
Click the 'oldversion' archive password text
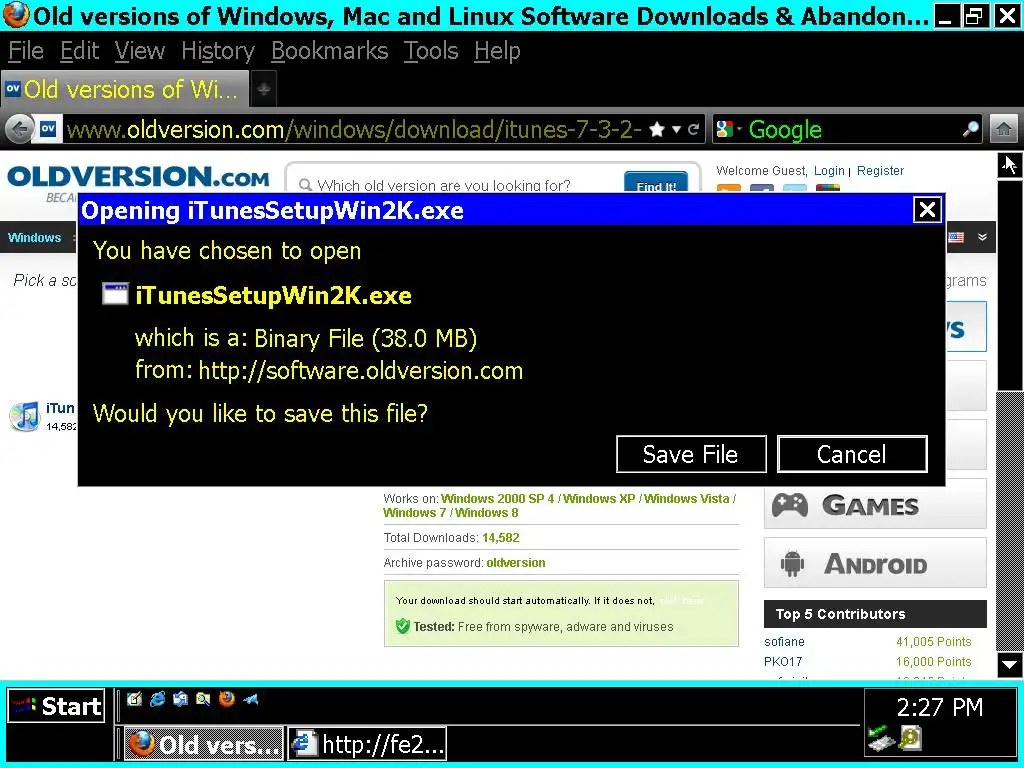(x=516, y=562)
